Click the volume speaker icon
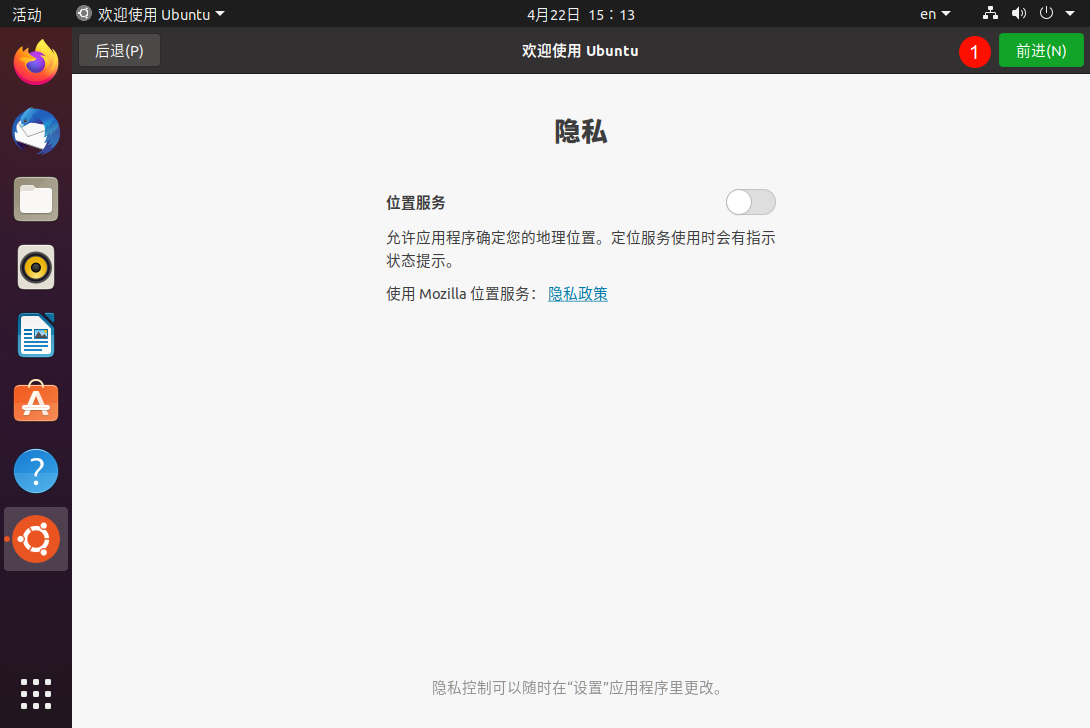The image size is (1090, 728). tap(1018, 13)
